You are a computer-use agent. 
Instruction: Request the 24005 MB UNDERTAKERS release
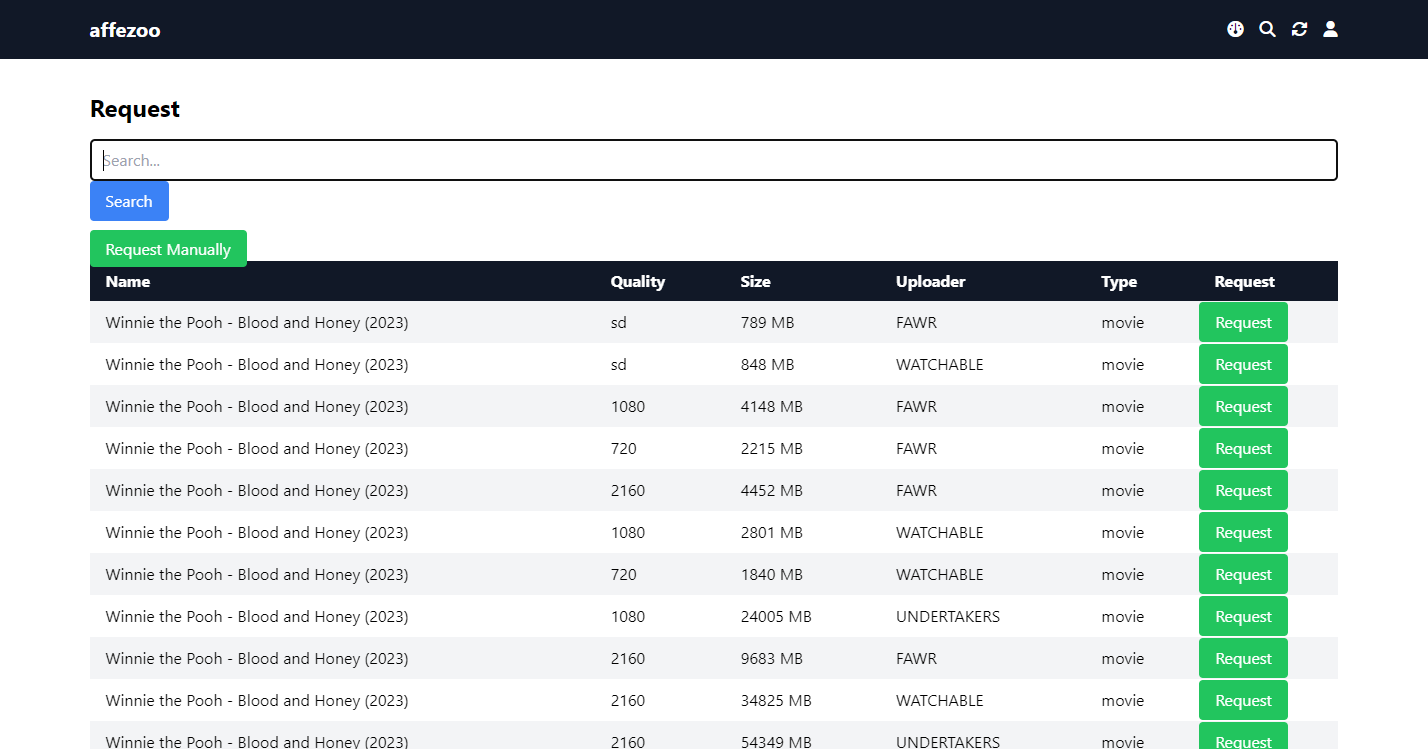point(1243,616)
